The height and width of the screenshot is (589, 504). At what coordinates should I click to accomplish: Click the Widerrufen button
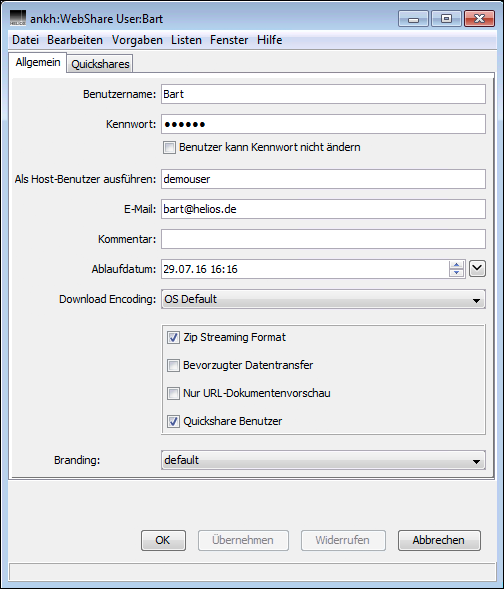click(x=343, y=540)
